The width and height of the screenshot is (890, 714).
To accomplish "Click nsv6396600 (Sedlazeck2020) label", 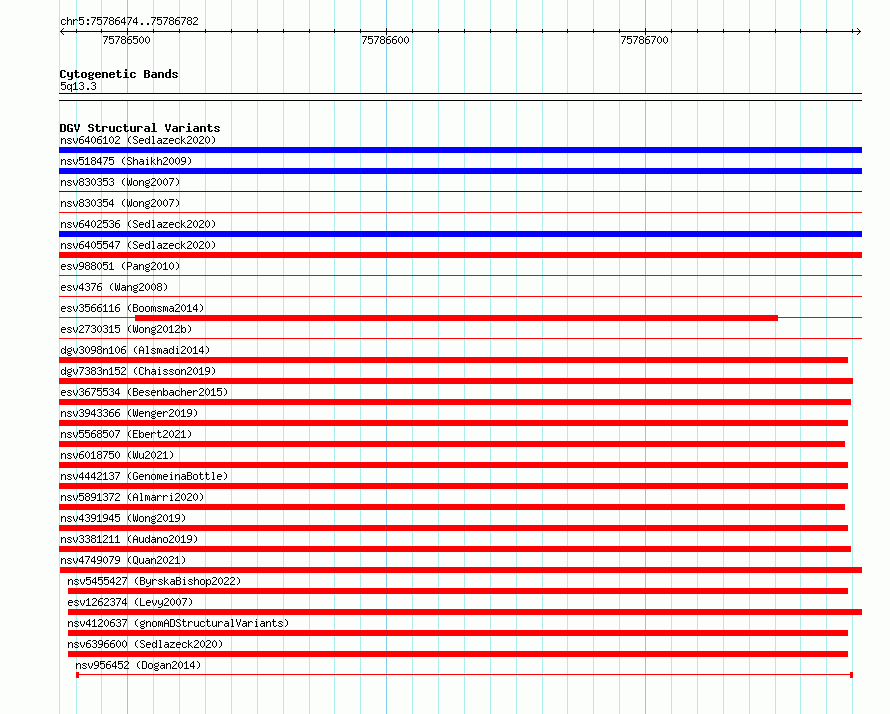I will [x=145, y=644].
